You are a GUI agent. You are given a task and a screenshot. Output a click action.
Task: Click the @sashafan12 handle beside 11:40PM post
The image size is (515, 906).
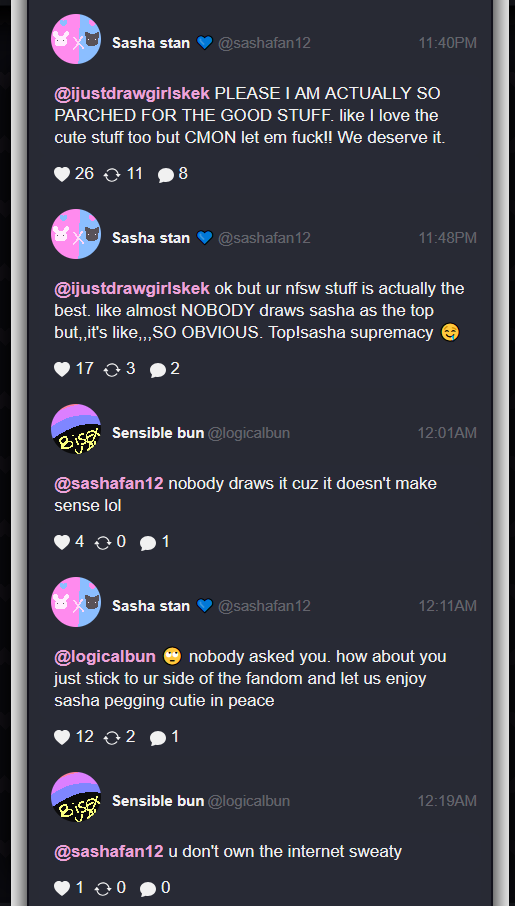(264, 43)
